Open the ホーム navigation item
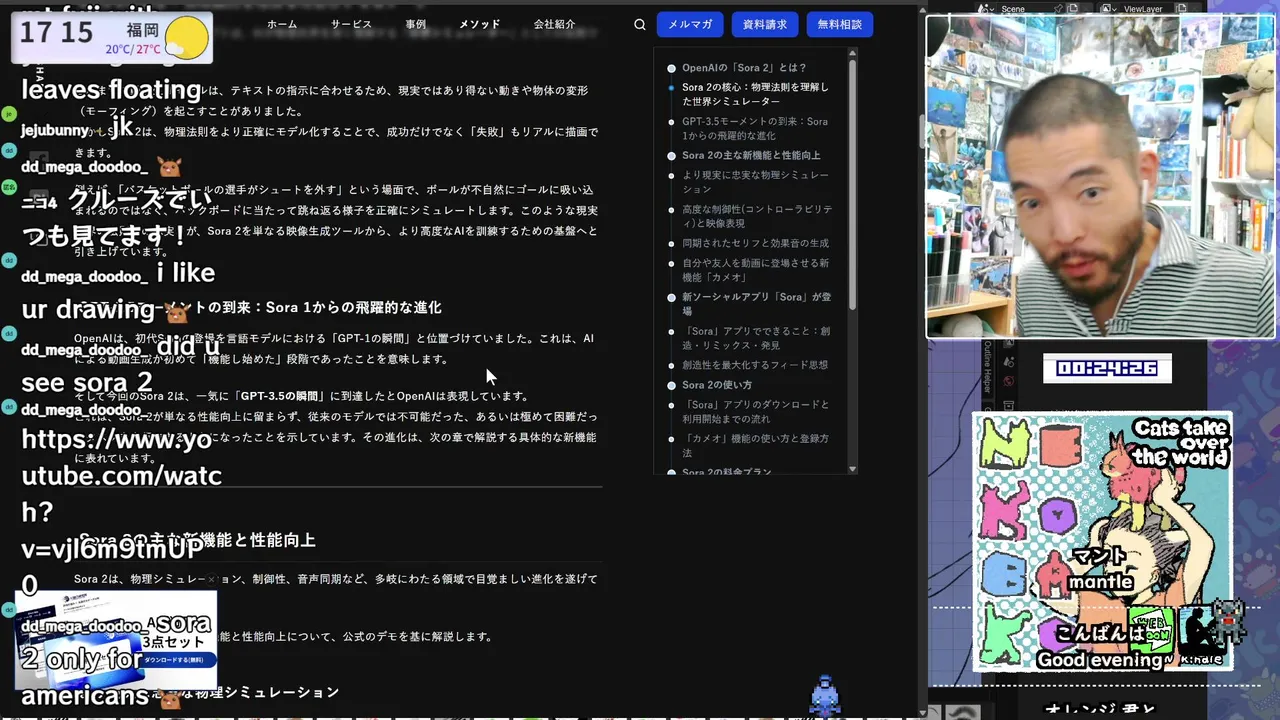1280x720 pixels. tap(282, 25)
